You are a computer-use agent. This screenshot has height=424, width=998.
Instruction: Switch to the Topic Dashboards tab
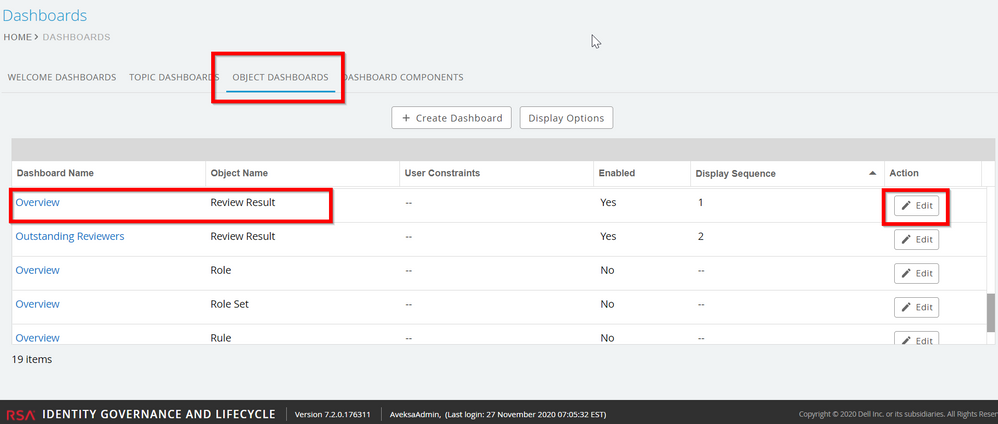coord(174,77)
